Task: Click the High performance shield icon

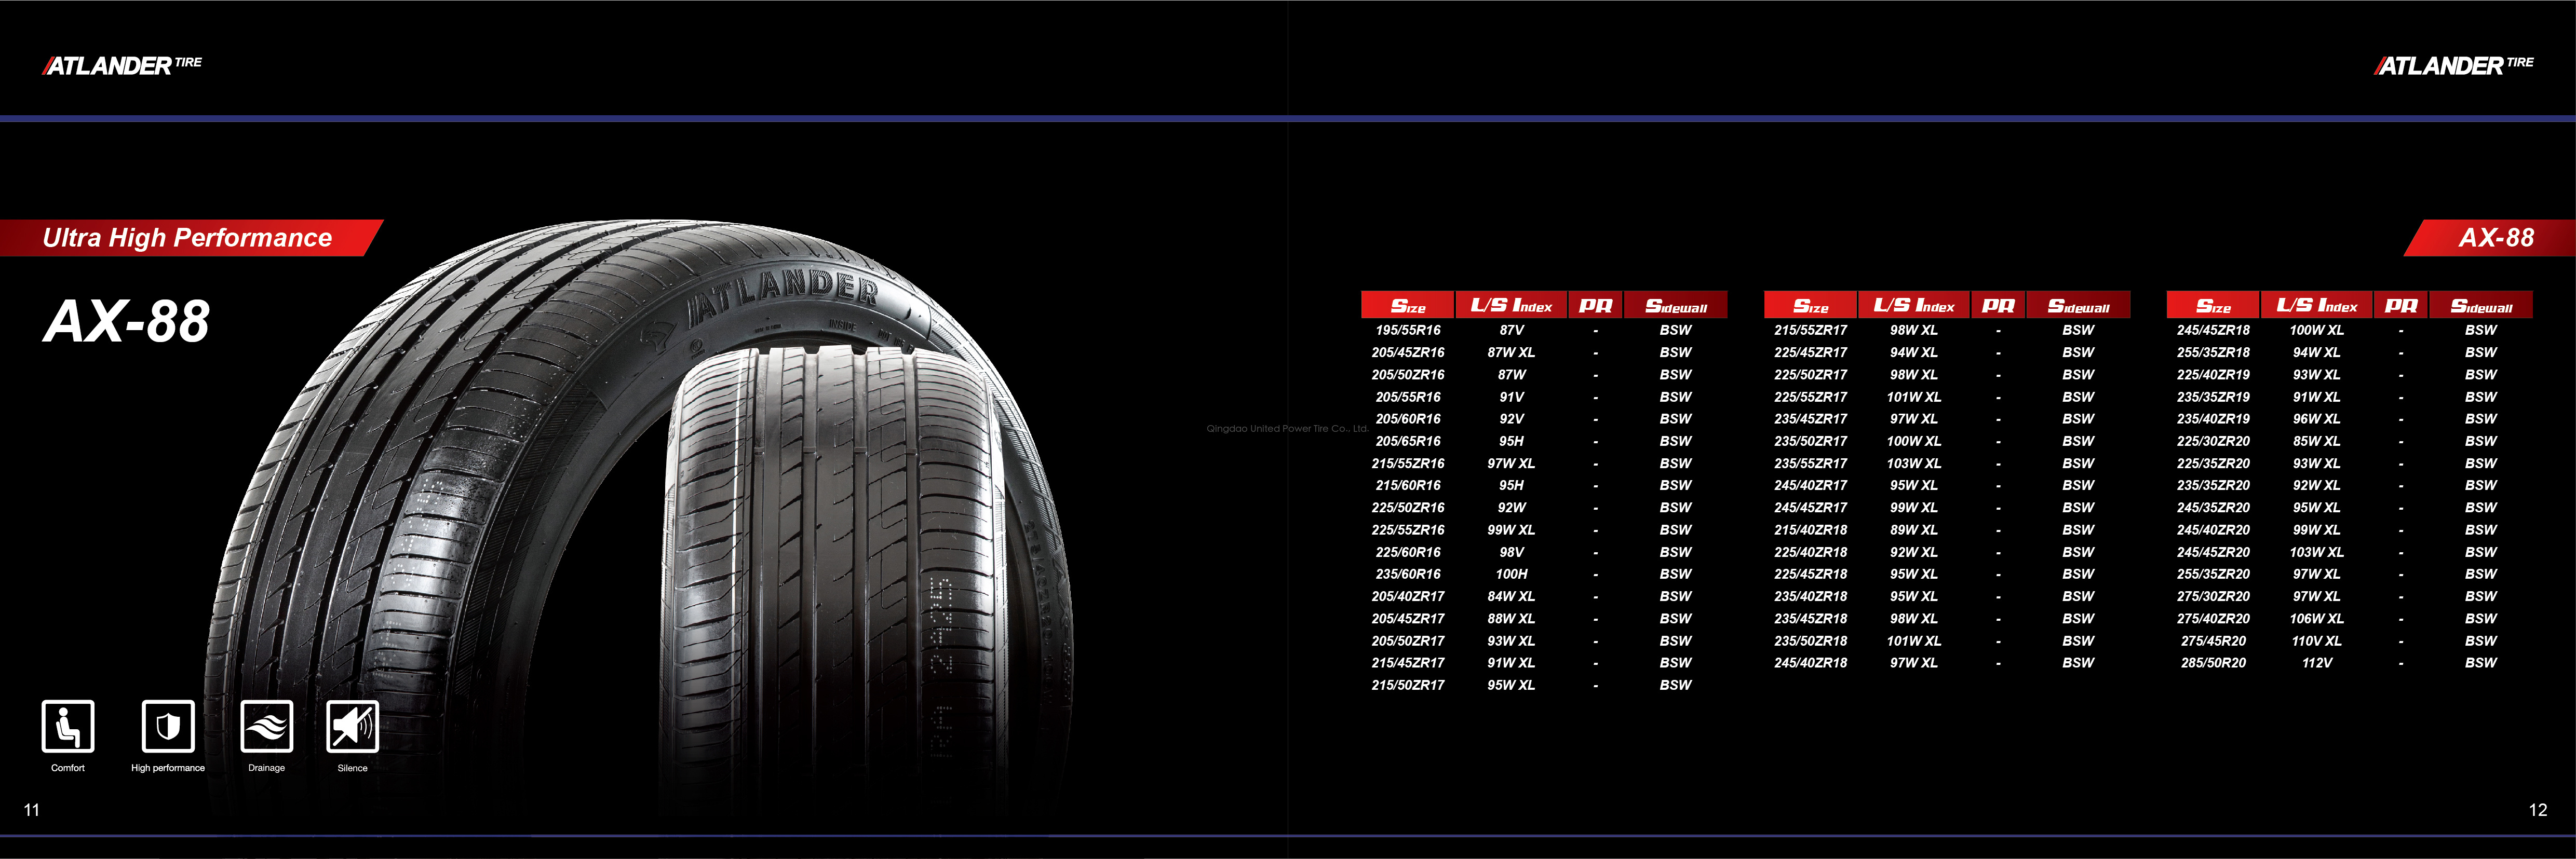Action: [168, 726]
